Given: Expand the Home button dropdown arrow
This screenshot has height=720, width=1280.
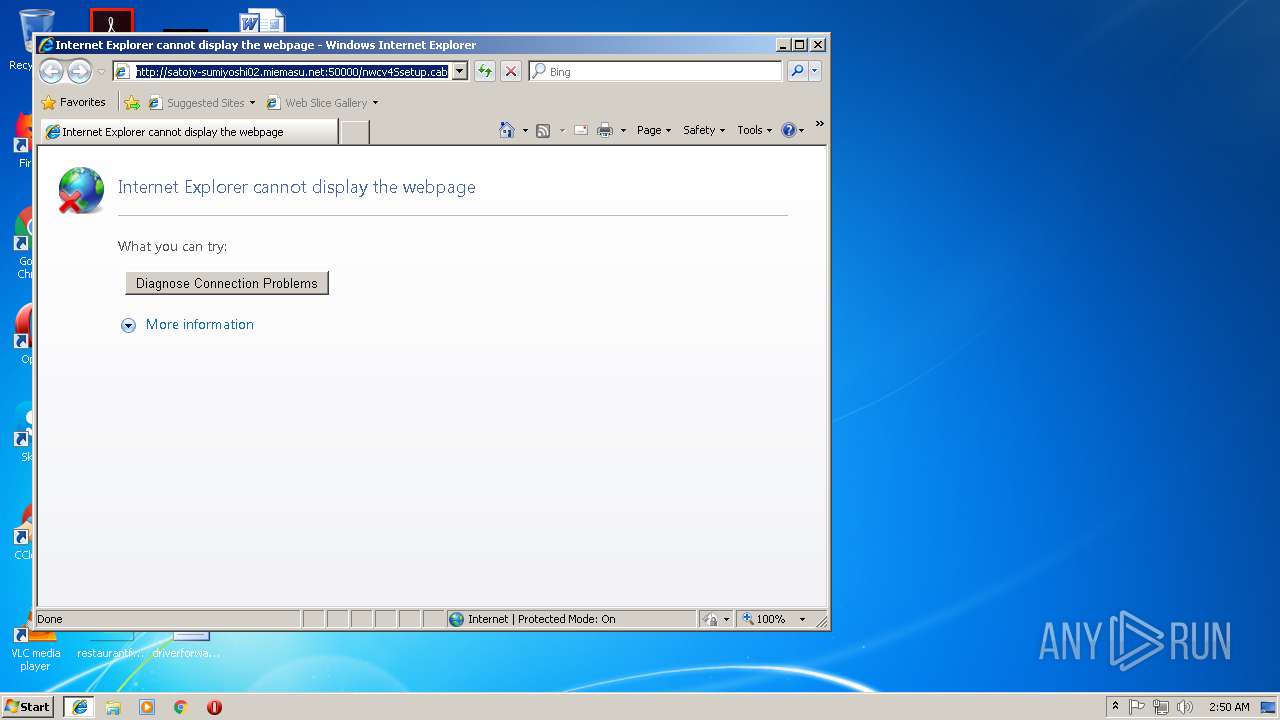Looking at the screenshot, I should pos(525,131).
